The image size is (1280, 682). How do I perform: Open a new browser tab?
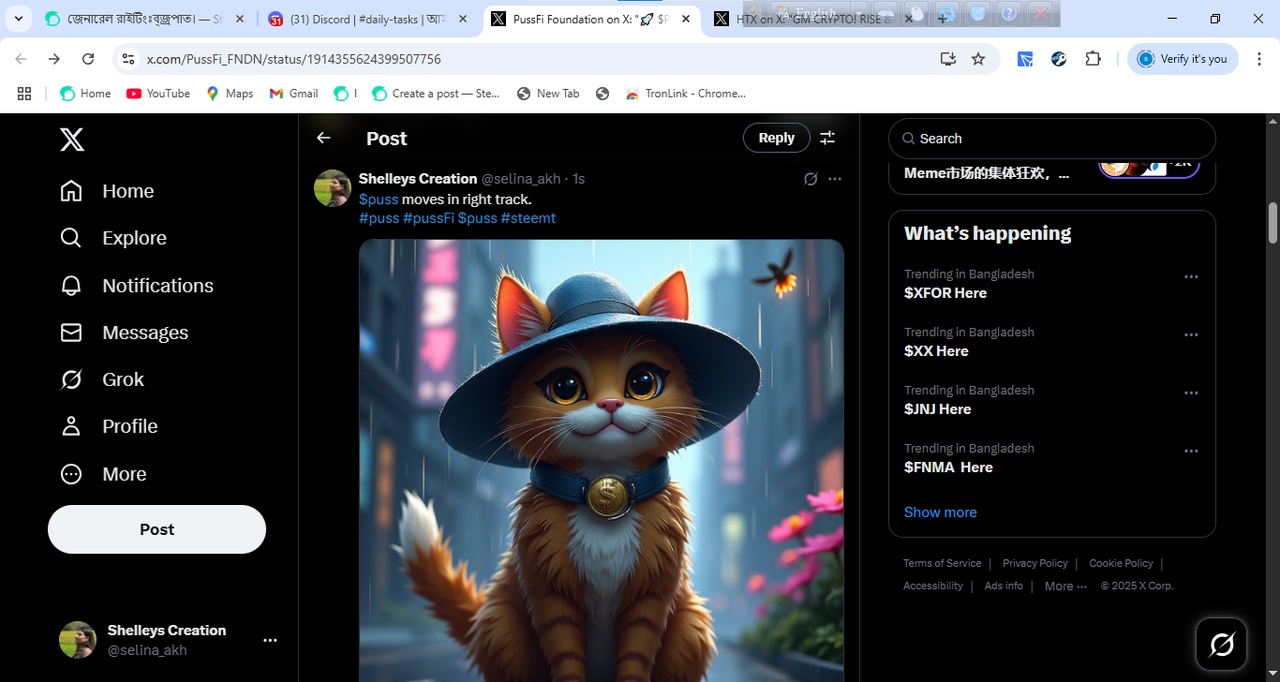point(943,19)
